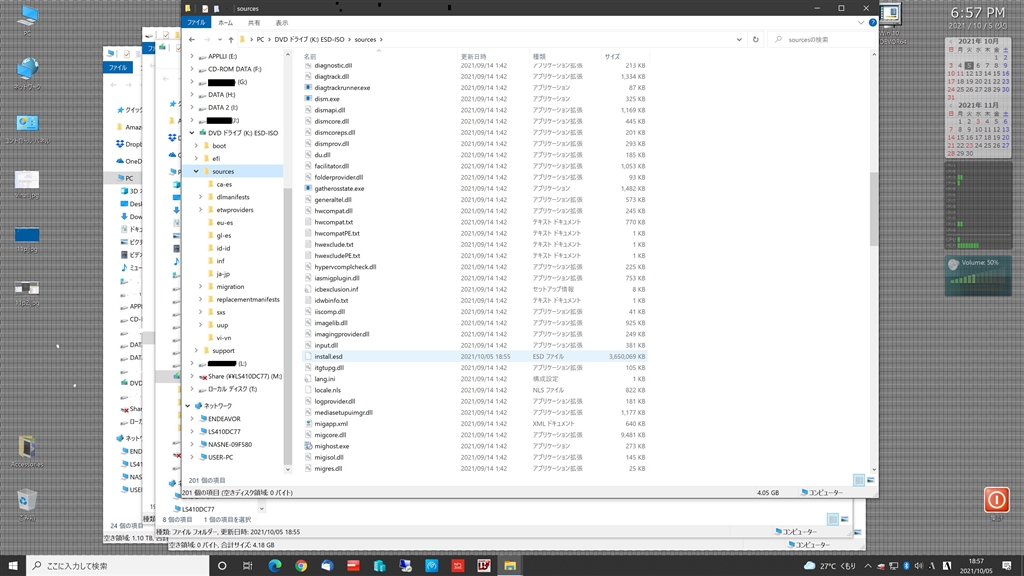Open the 共有 ribbon tab
Viewport: 1024px width, 576px height.
click(253, 23)
